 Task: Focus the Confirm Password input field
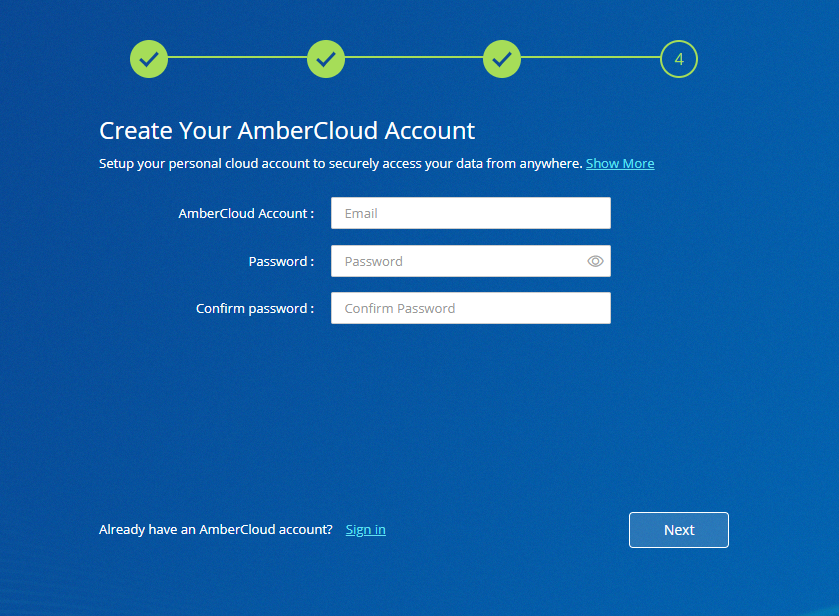pos(471,308)
